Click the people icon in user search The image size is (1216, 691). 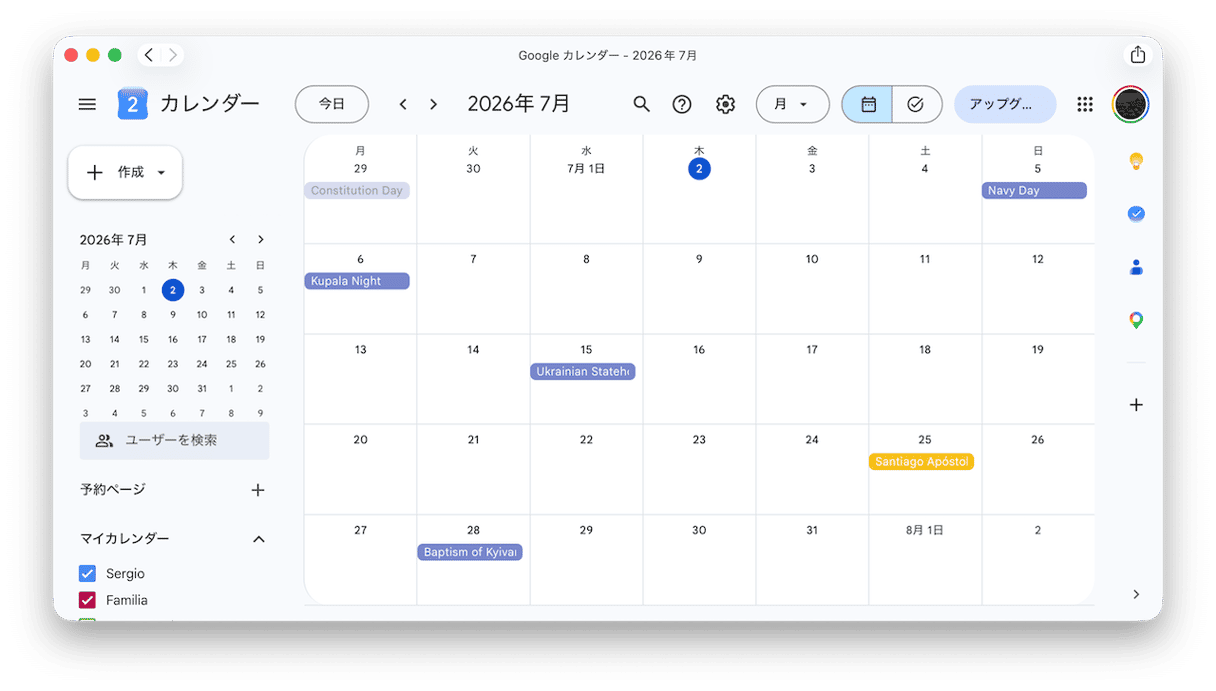click(x=104, y=440)
